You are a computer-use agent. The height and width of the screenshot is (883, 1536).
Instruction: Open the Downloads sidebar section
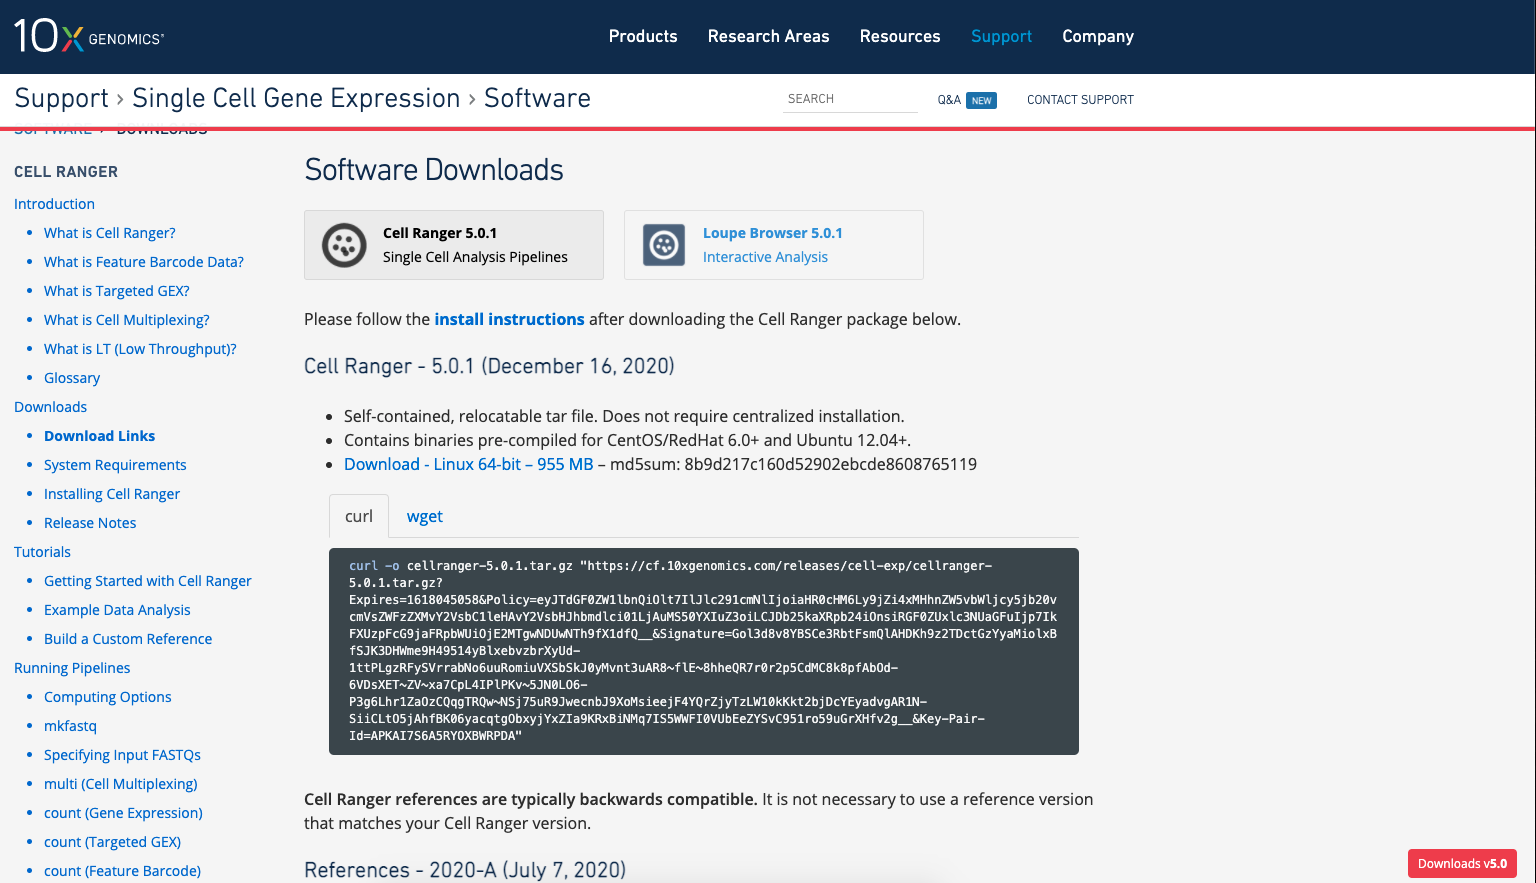[50, 407]
